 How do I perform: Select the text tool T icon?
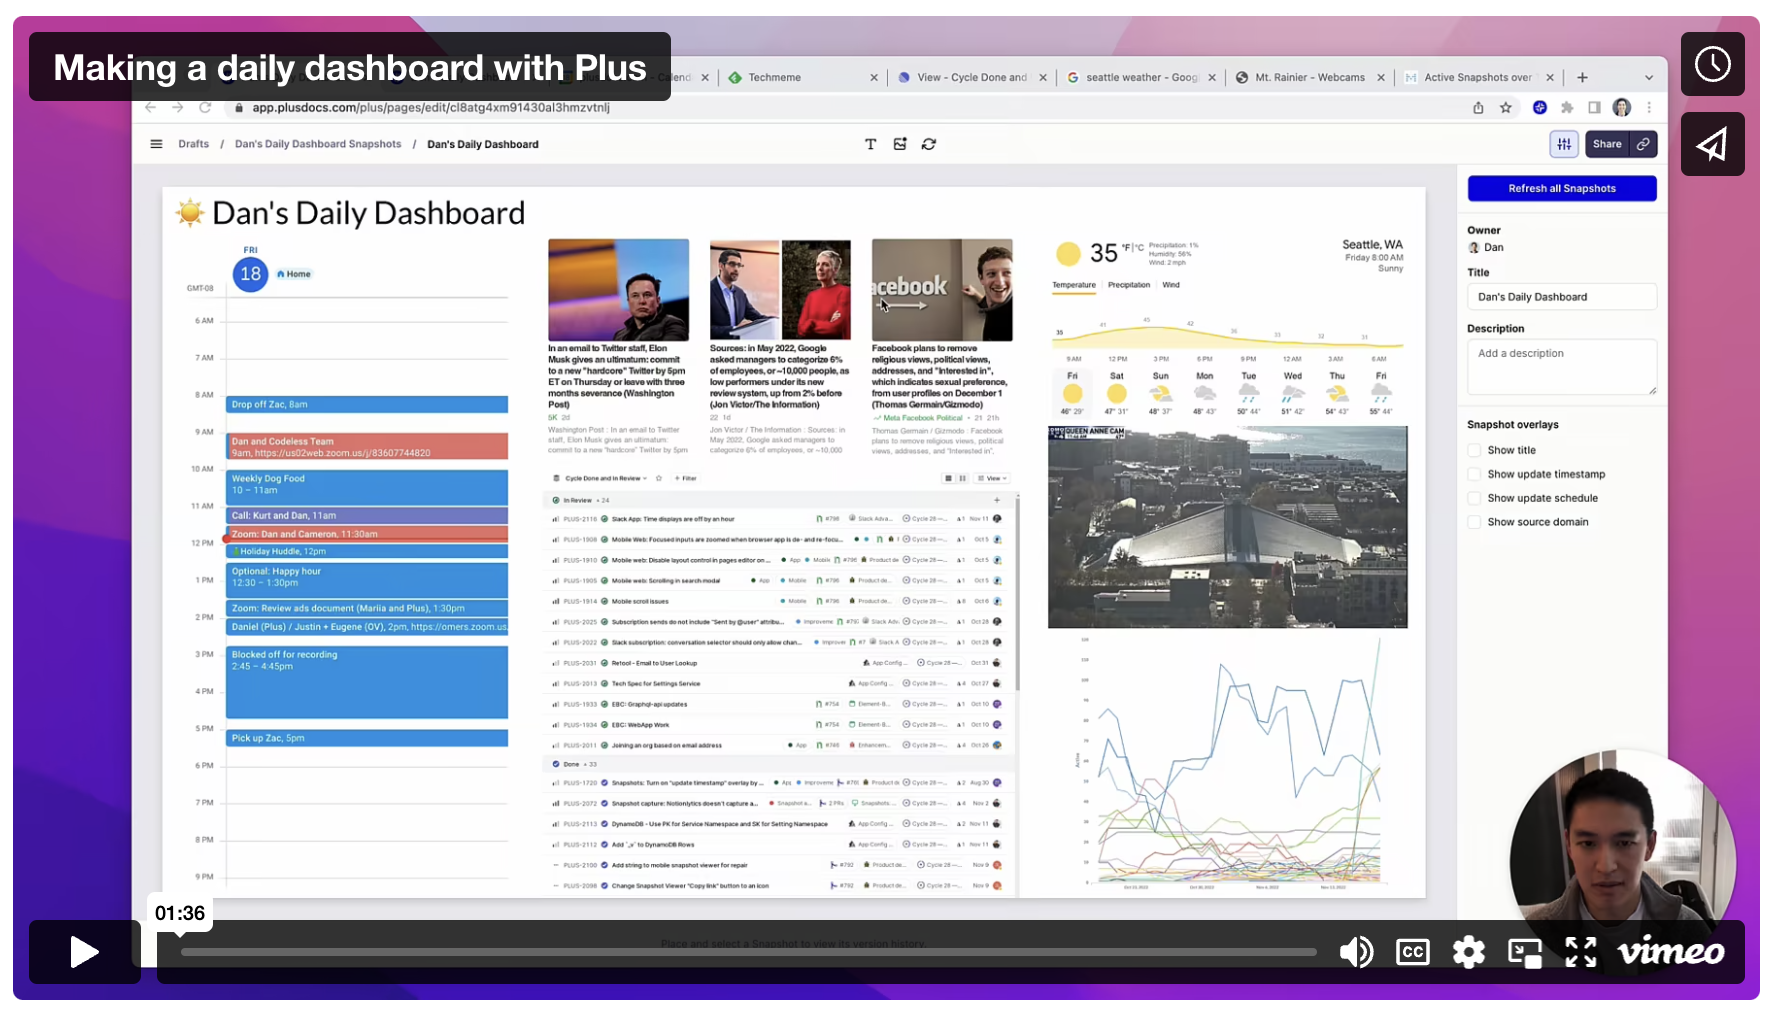[x=870, y=144]
